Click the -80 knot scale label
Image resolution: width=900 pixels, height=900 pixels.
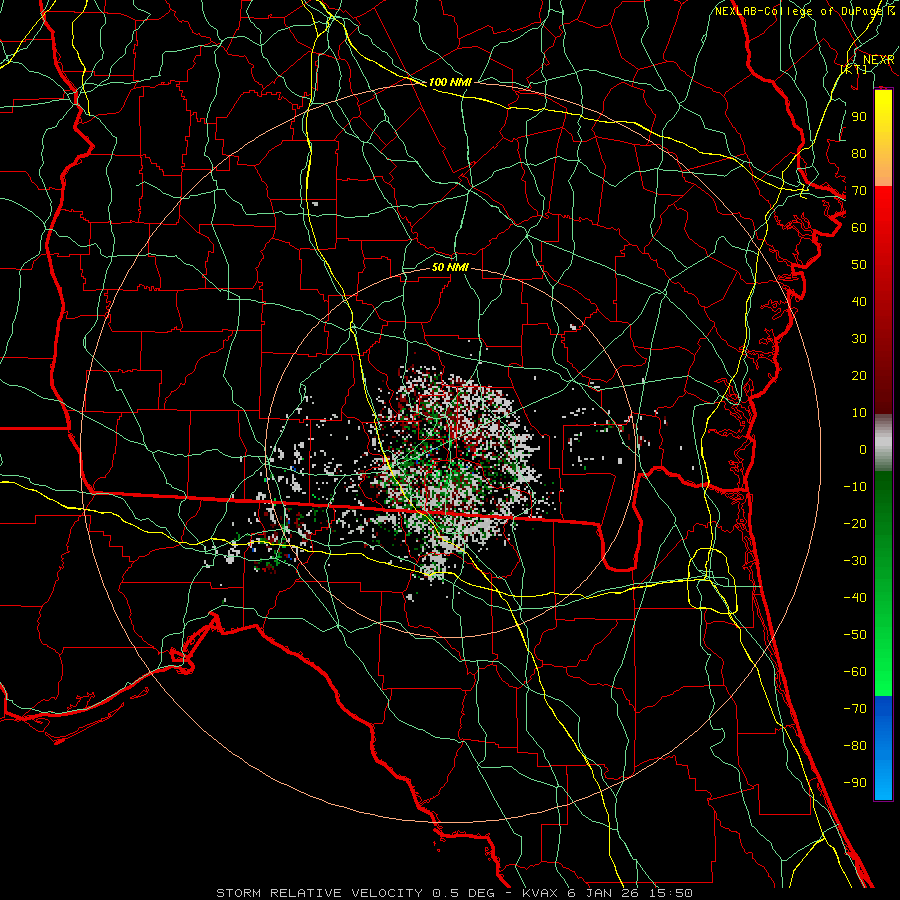point(855,746)
